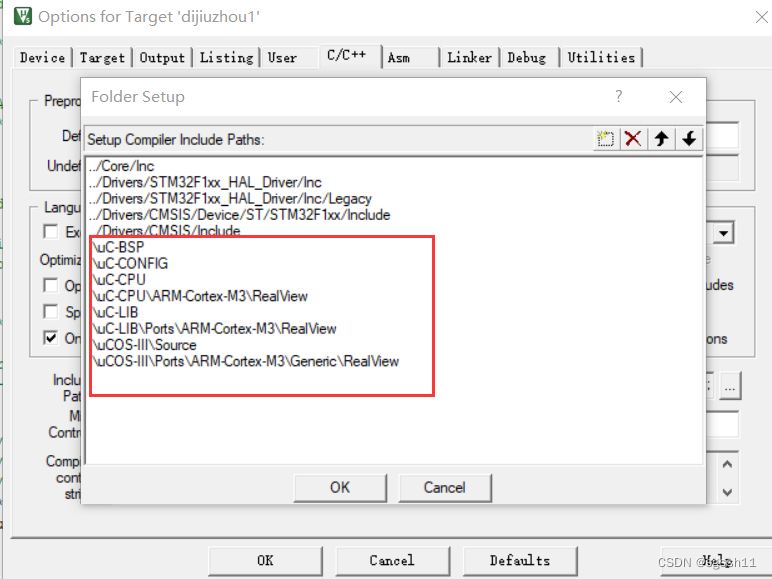
Task: Click the Help button in Options window
Action: pos(716,560)
